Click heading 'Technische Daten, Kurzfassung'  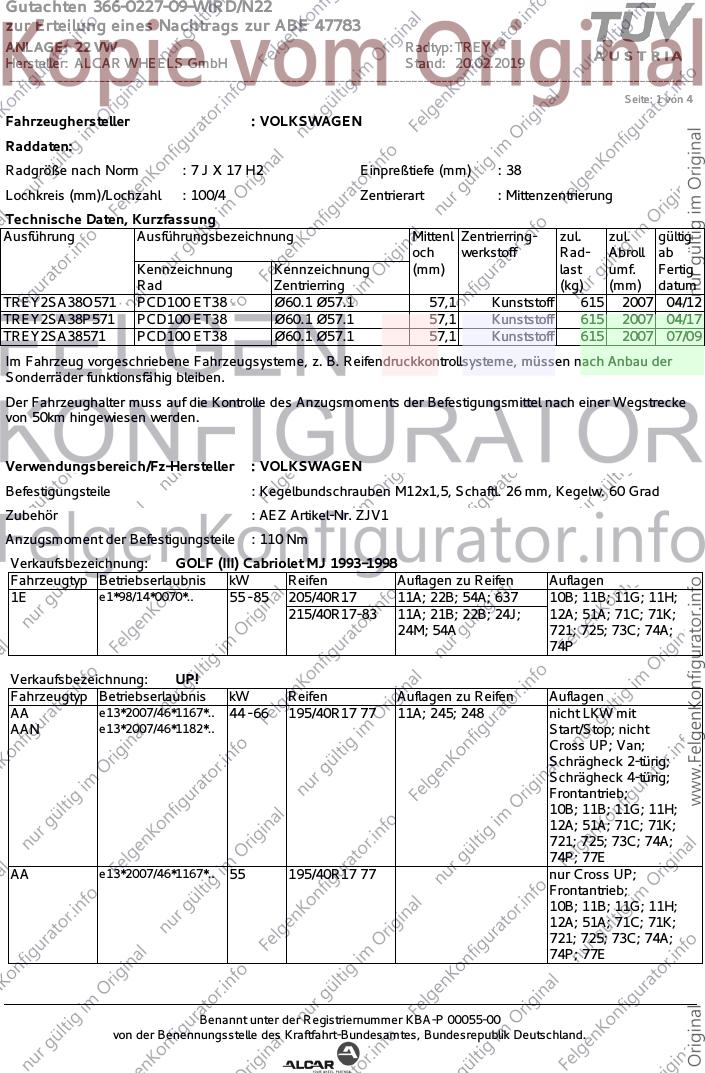(111, 220)
